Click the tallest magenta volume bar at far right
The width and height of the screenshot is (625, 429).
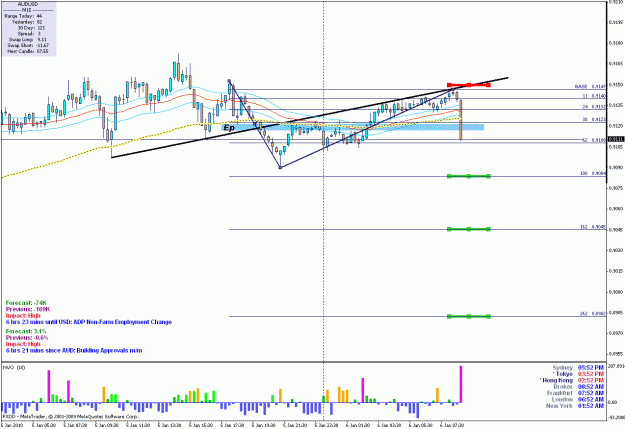[461, 384]
